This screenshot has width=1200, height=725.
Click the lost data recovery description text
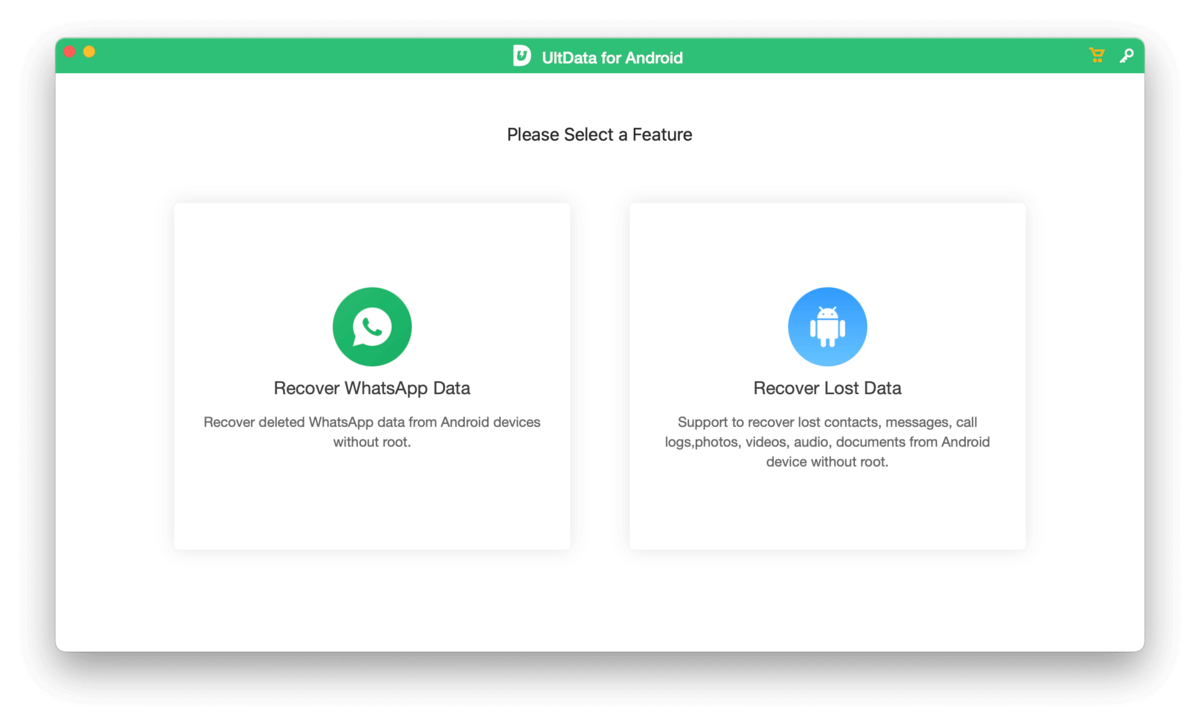tap(827, 442)
